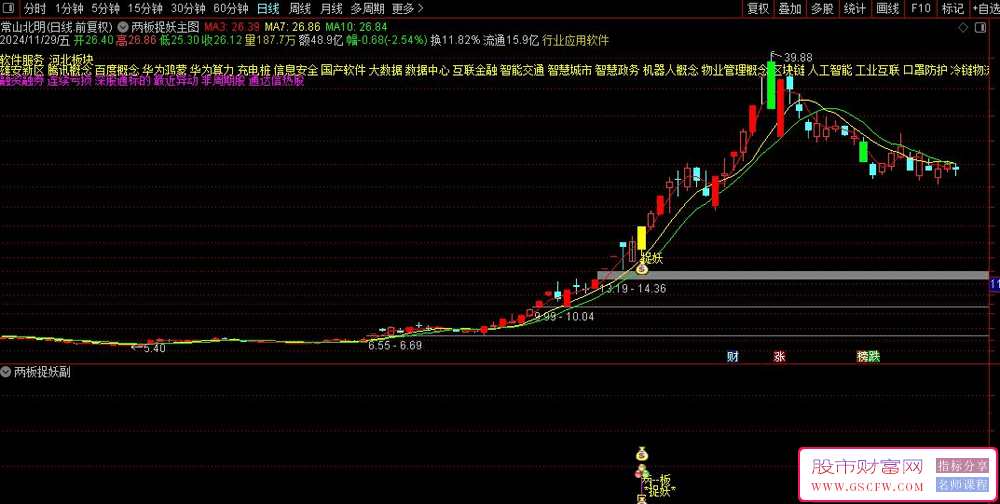
Task: Click the 机器人概念 concept tag
Action: (x=670, y=70)
